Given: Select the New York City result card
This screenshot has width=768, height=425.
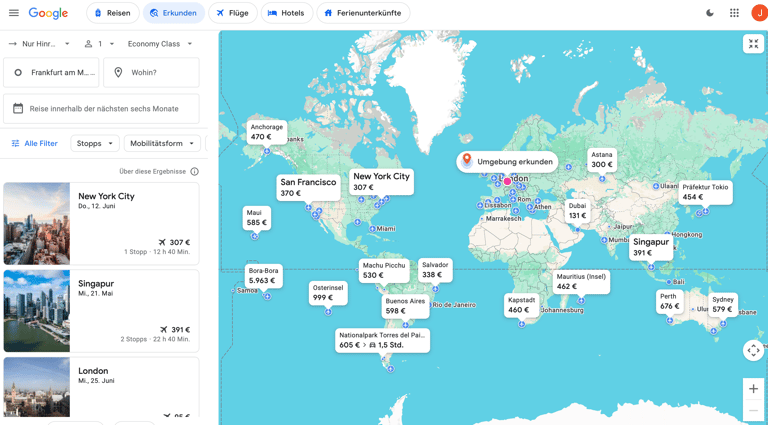Looking at the screenshot, I should (x=101, y=224).
